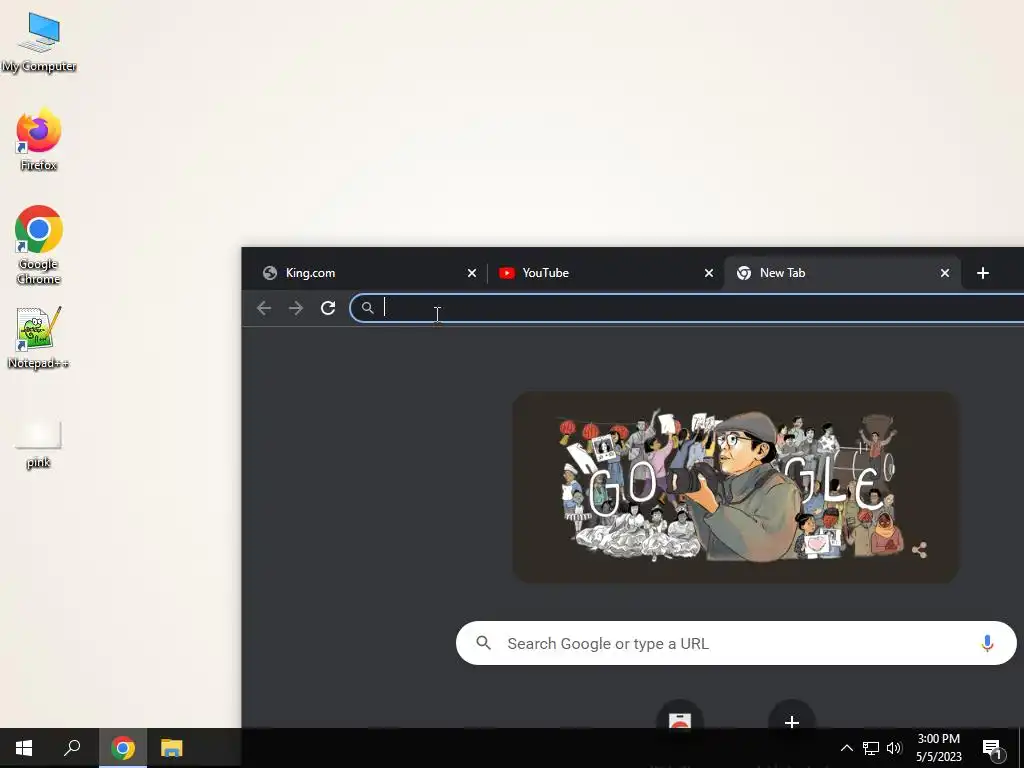
Task: Open a new tab with the plus button
Action: coord(983,273)
